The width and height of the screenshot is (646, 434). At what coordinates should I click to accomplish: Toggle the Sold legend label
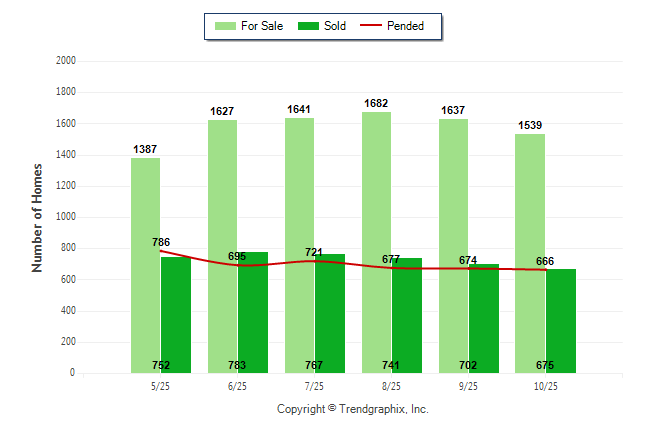335,26
